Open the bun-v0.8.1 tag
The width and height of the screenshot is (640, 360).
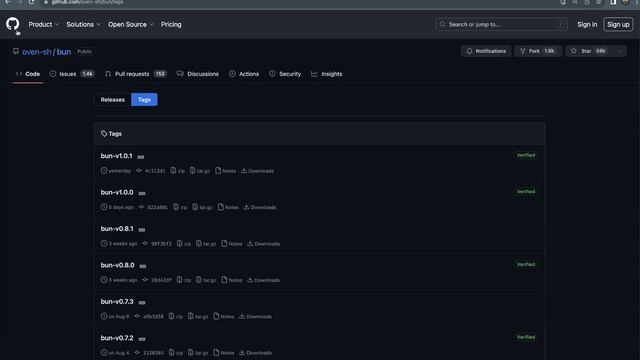[x=117, y=229]
